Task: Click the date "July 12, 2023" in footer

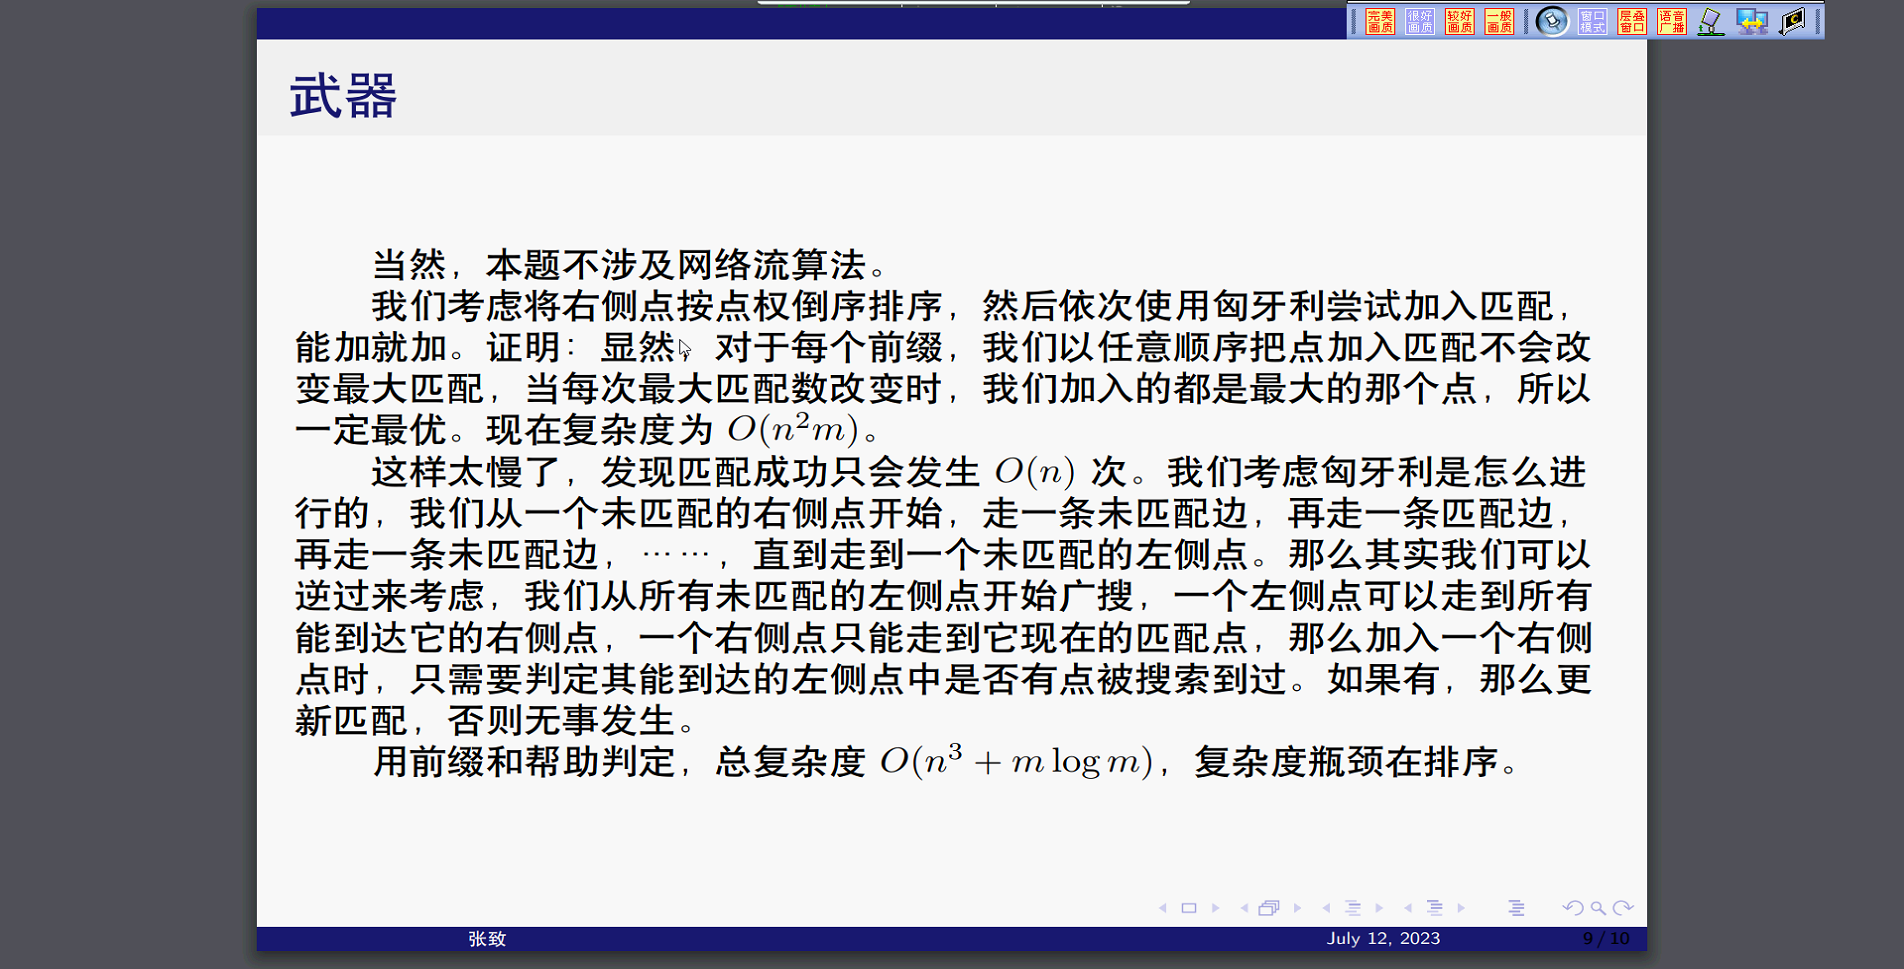Action: click(x=1383, y=938)
